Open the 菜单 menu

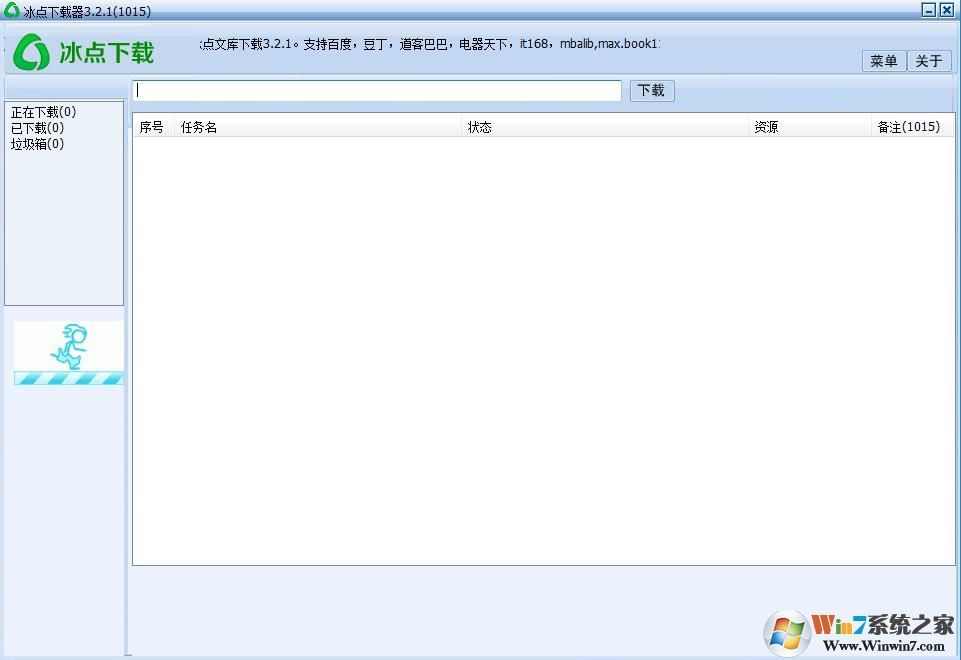(882, 61)
